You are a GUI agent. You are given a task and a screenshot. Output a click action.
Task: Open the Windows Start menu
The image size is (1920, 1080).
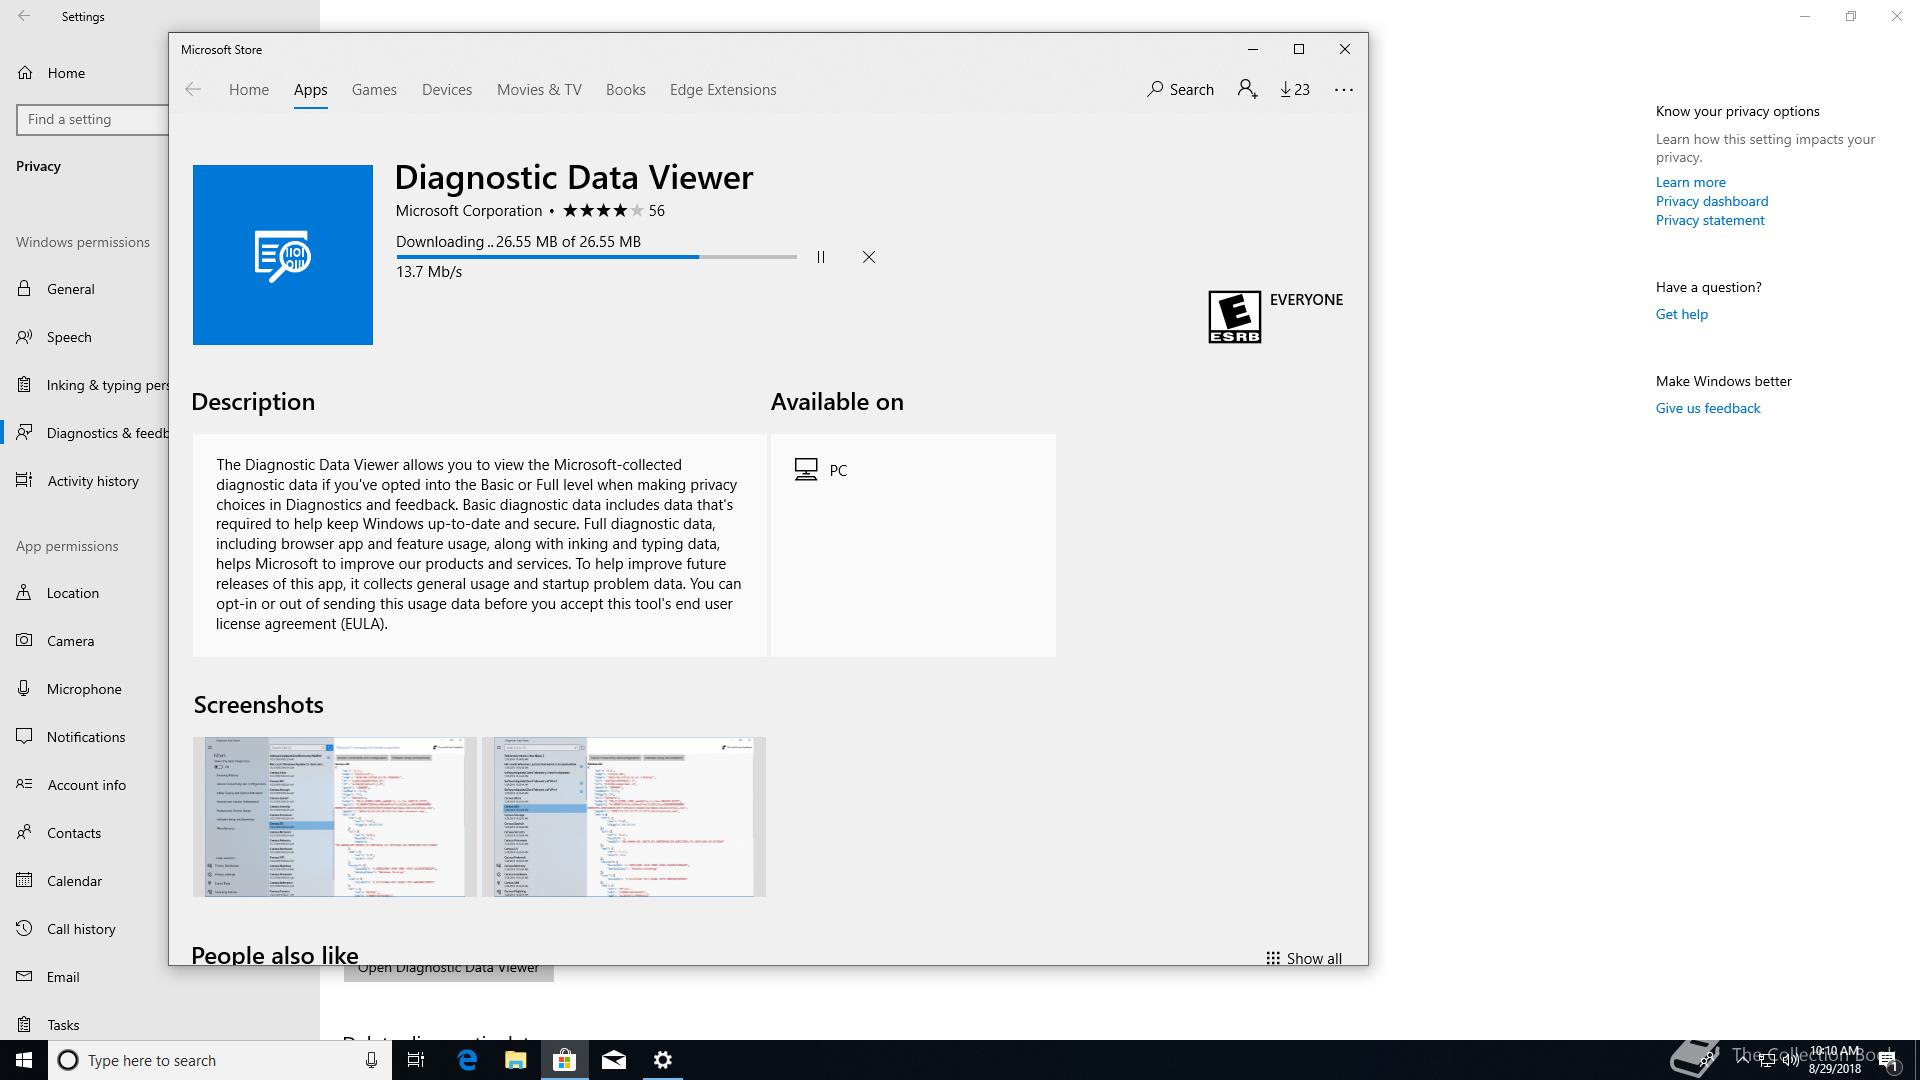point(24,1060)
